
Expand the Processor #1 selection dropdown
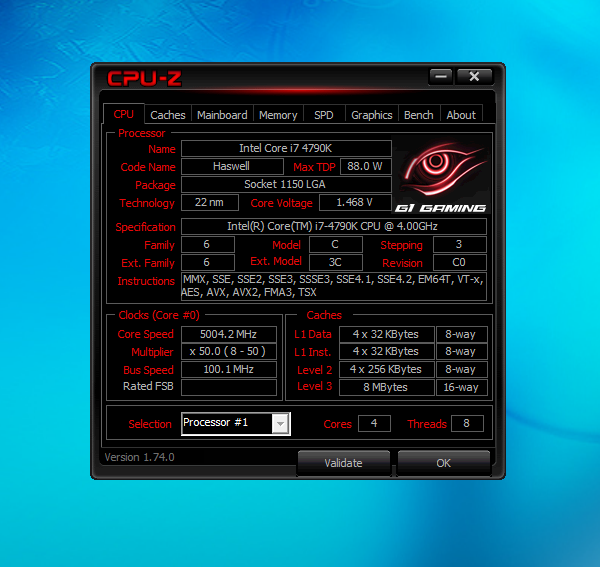(280, 424)
